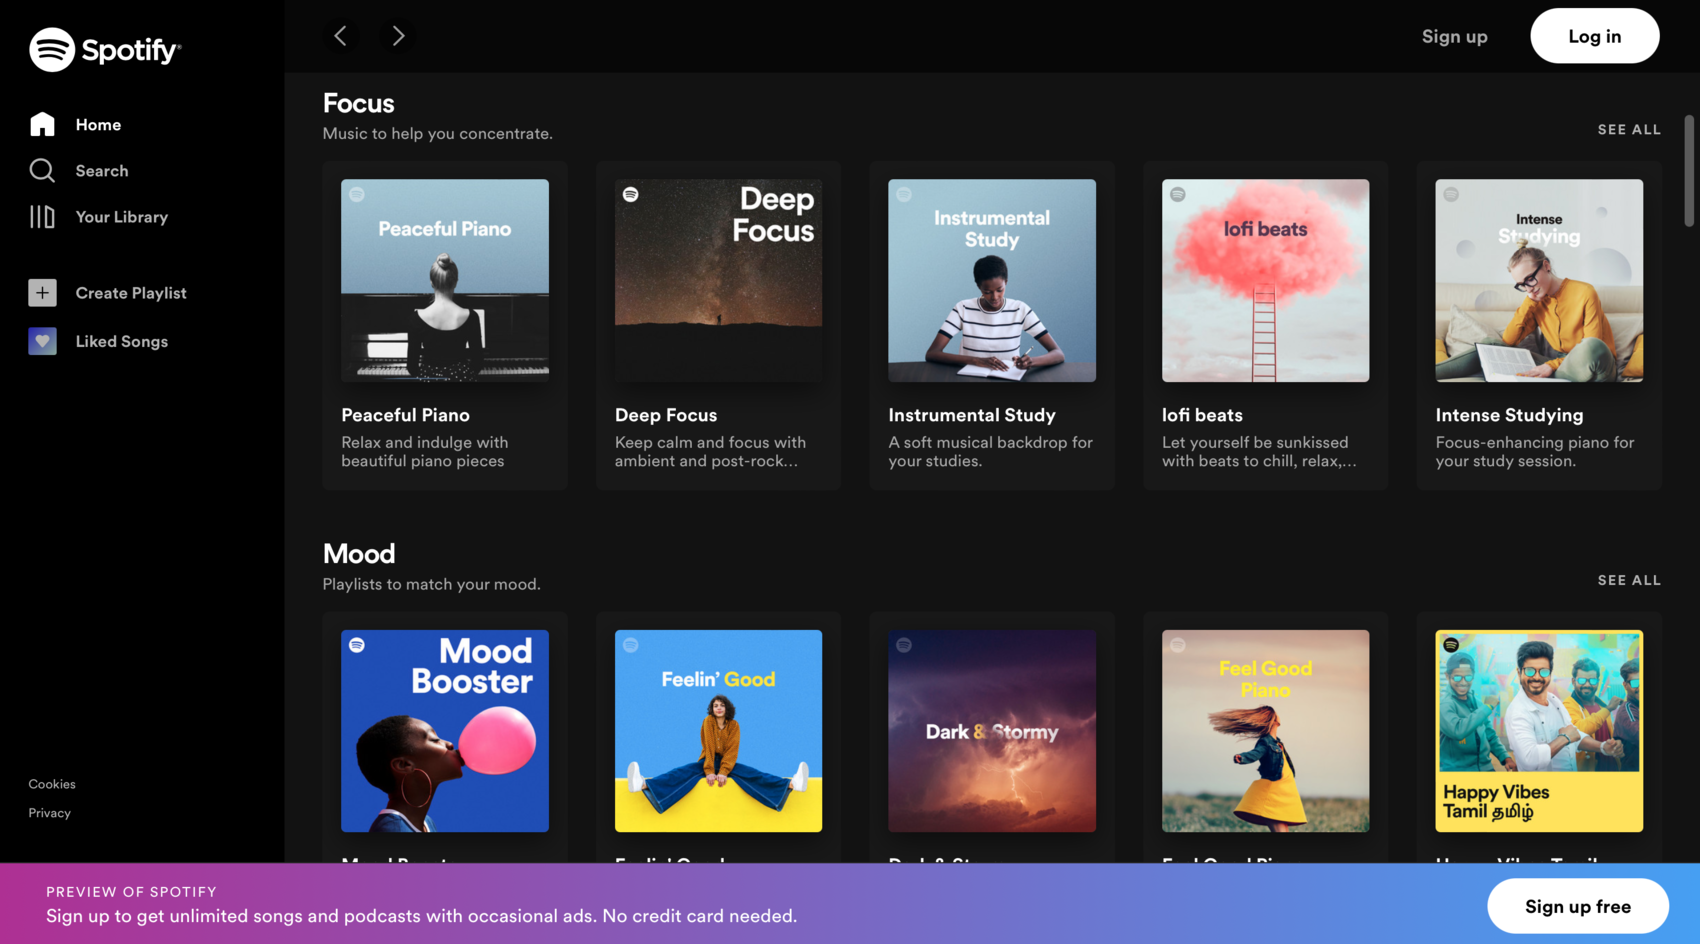Open Deep Focus playlist cover
The width and height of the screenshot is (1700, 944).
pyautogui.click(x=719, y=281)
